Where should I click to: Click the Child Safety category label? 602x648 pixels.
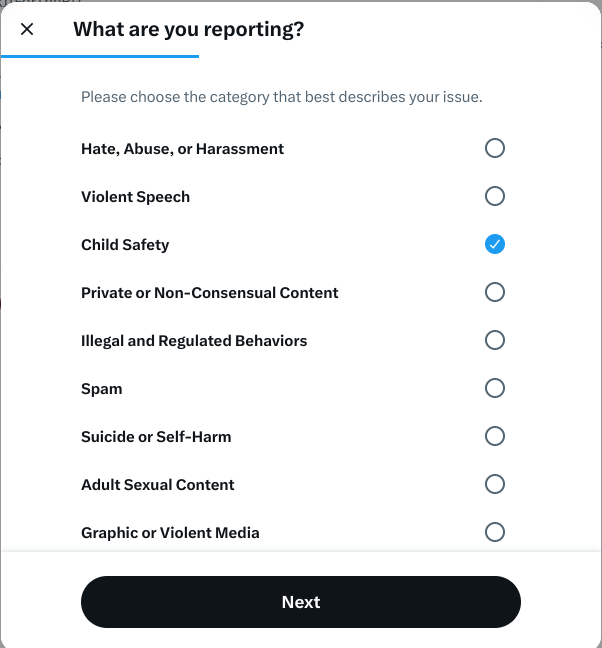(x=125, y=245)
